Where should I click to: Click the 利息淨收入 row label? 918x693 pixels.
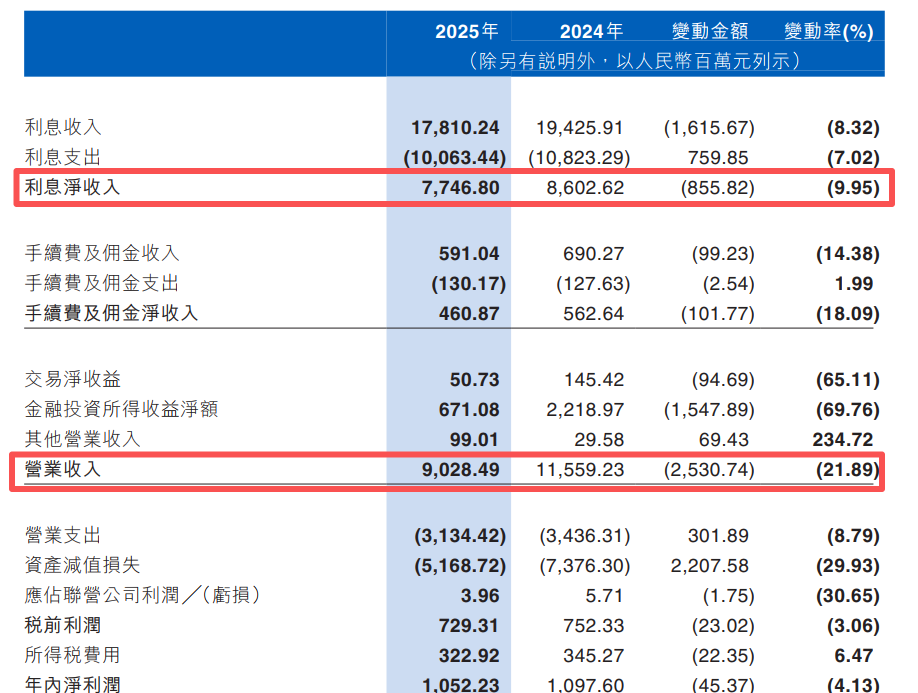click(x=73, y=187)
